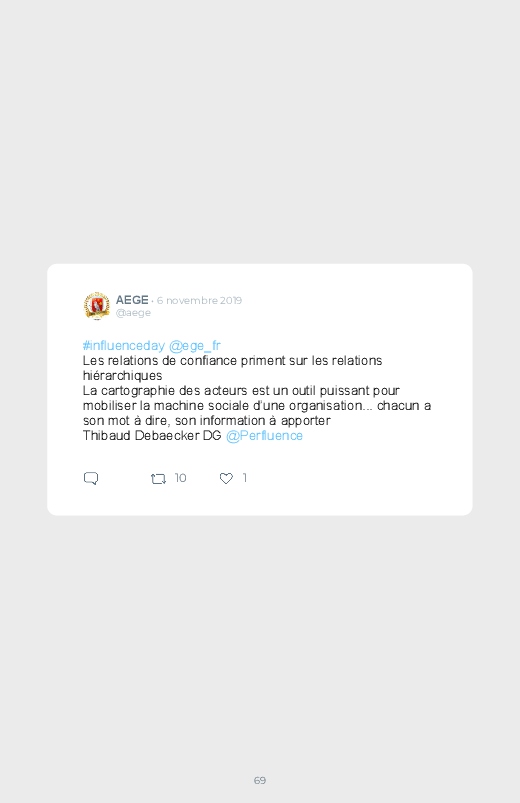The height and width of the screenshot is (803, 520).
Task: Open the @Perfluence mention link
Action: pos(264,436)
